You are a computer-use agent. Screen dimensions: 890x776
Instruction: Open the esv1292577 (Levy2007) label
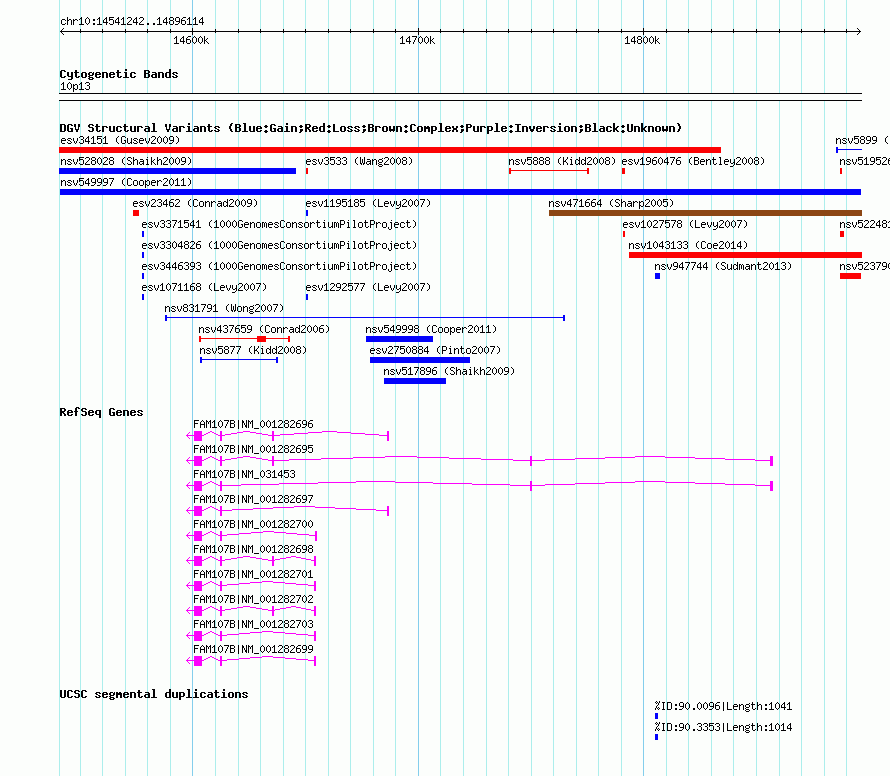pyautogui.click(x=368, y=287)
